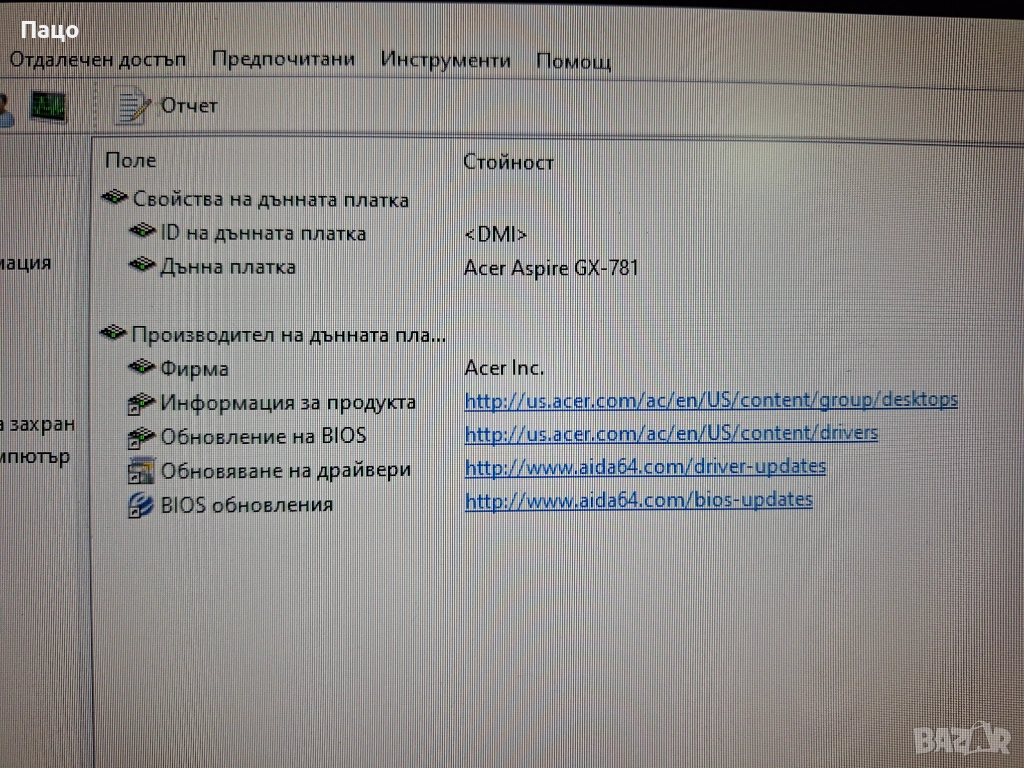Click the chip icon beside Свойства на дънната платка
Viewport: 1024px width, 768px height.
coord(115,199)
